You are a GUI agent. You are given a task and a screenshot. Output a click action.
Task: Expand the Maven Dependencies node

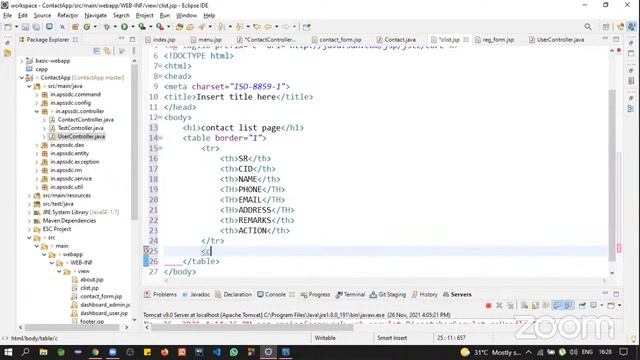click(29, 221)
